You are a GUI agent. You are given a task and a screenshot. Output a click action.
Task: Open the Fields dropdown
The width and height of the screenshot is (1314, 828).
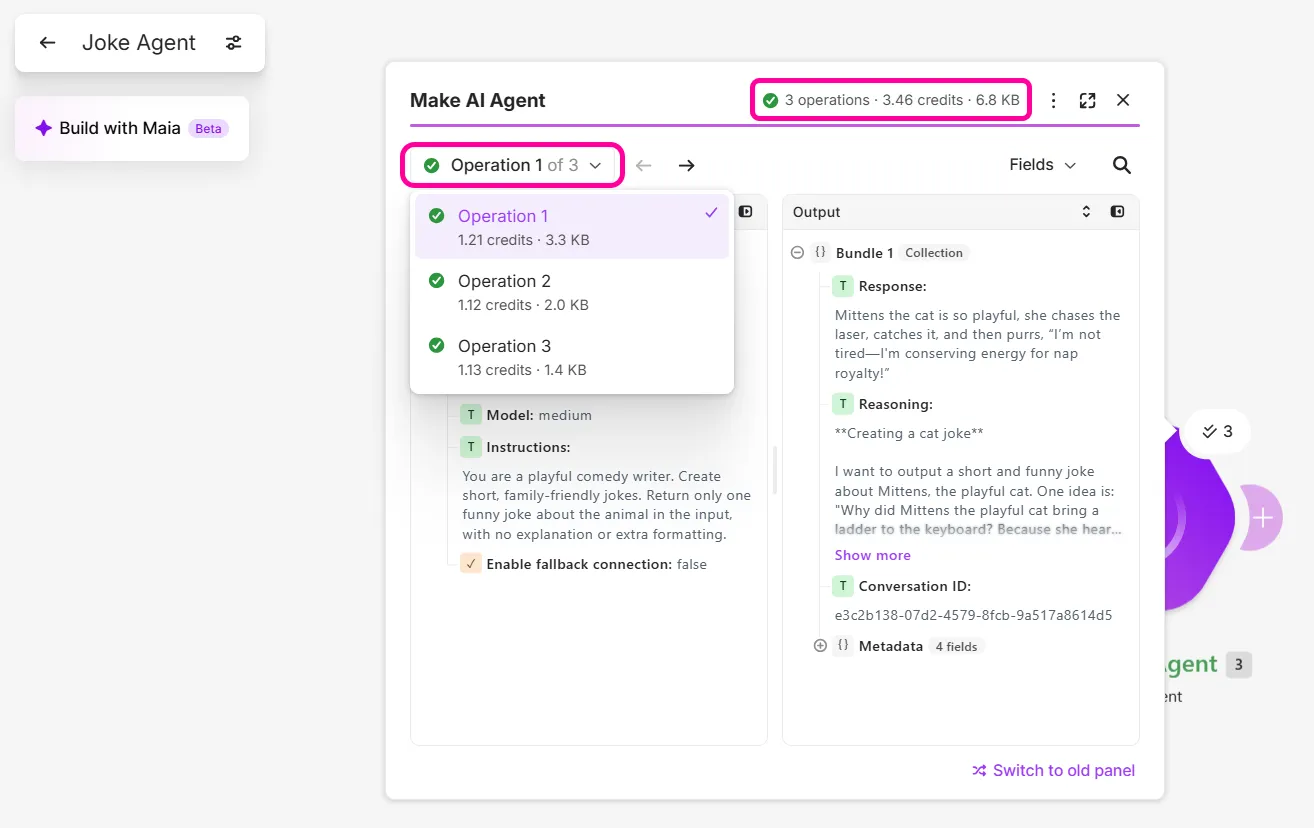tap(1043, 165)
